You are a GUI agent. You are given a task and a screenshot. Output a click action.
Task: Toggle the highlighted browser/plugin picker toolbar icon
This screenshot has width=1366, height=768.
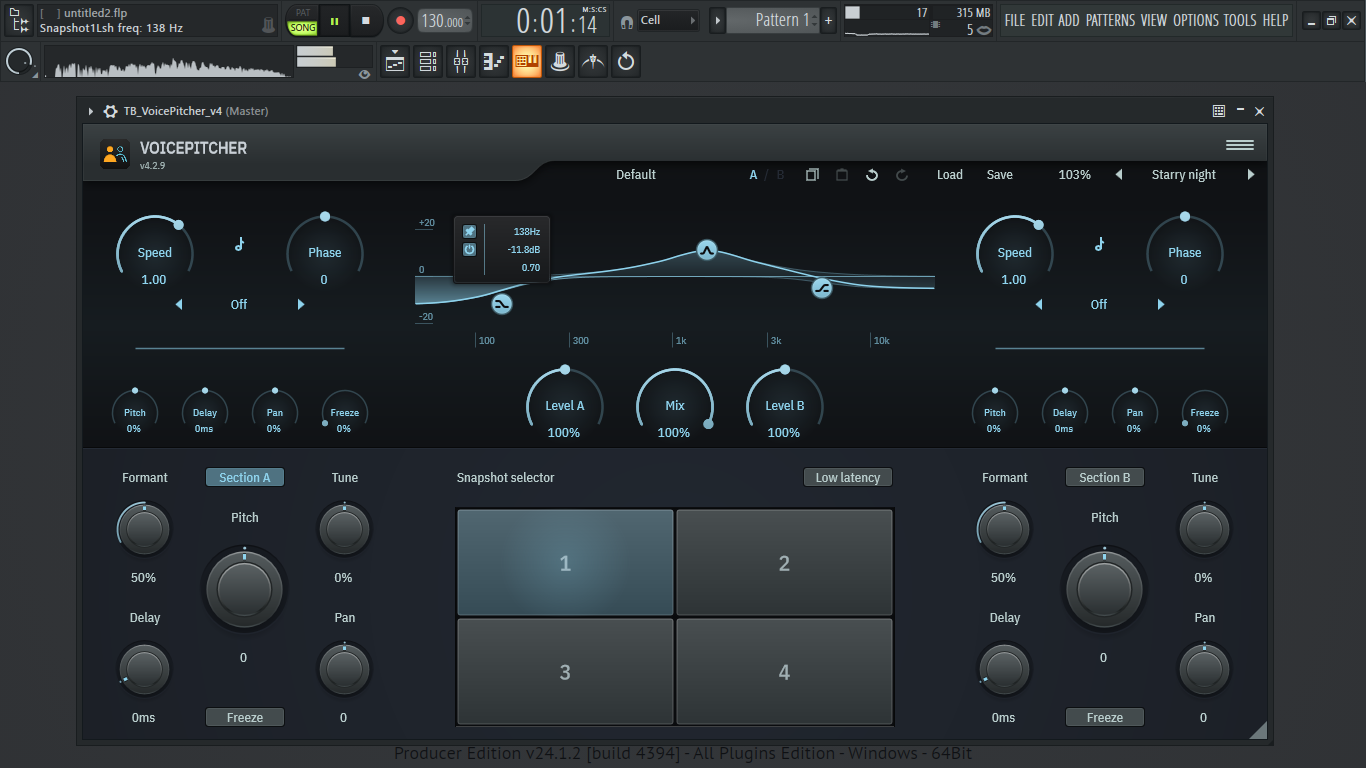[527, 62]
